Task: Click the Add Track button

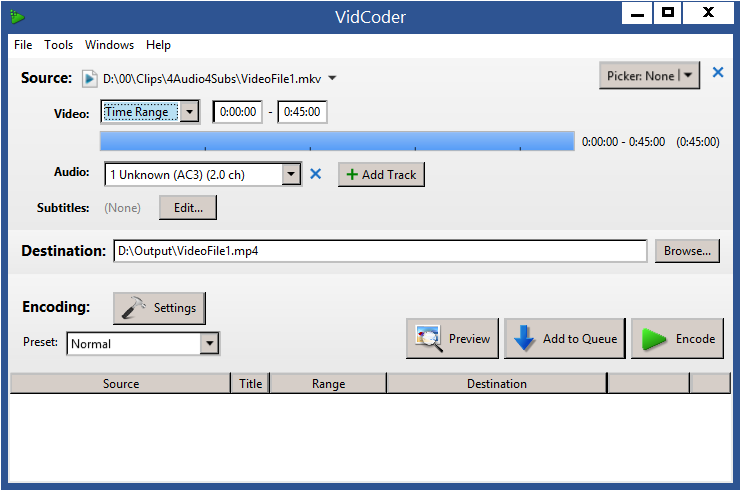Action: (381, 174)
